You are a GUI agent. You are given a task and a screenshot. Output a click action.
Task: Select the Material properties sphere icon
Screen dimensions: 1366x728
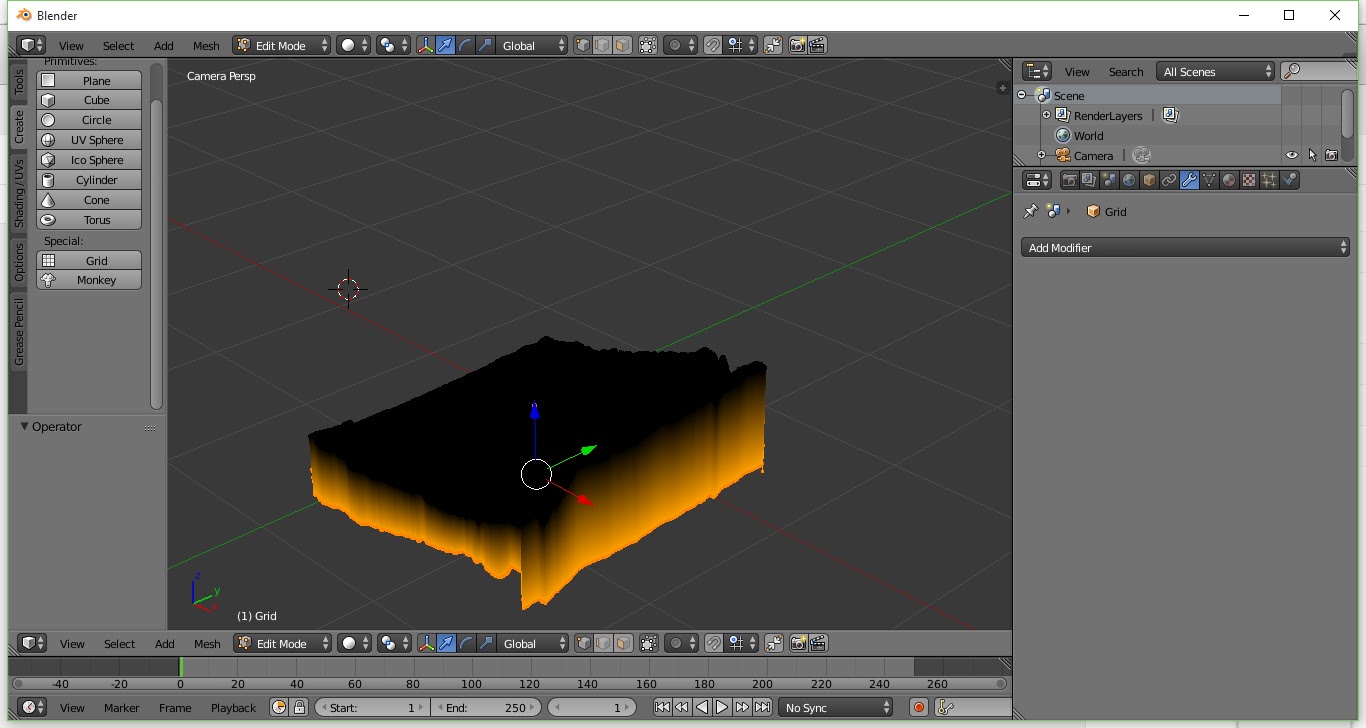point(1228,179)
